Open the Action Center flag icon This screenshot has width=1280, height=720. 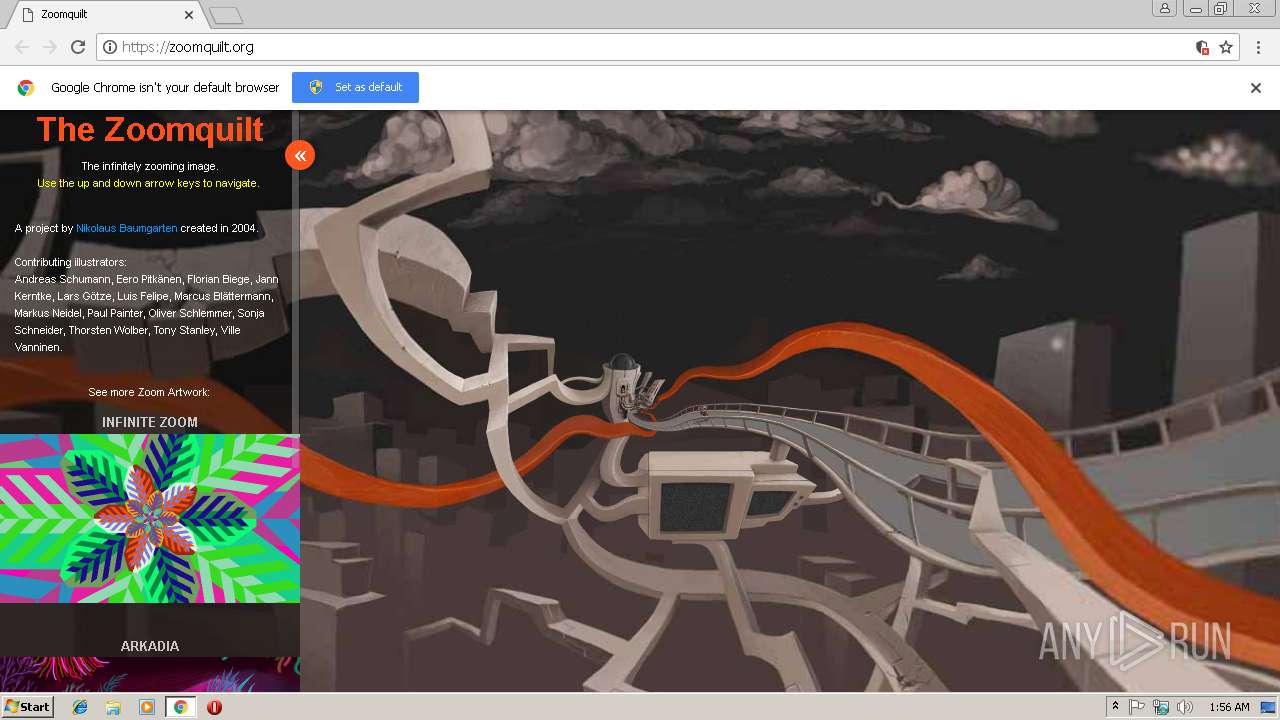tap(1137, 707)
